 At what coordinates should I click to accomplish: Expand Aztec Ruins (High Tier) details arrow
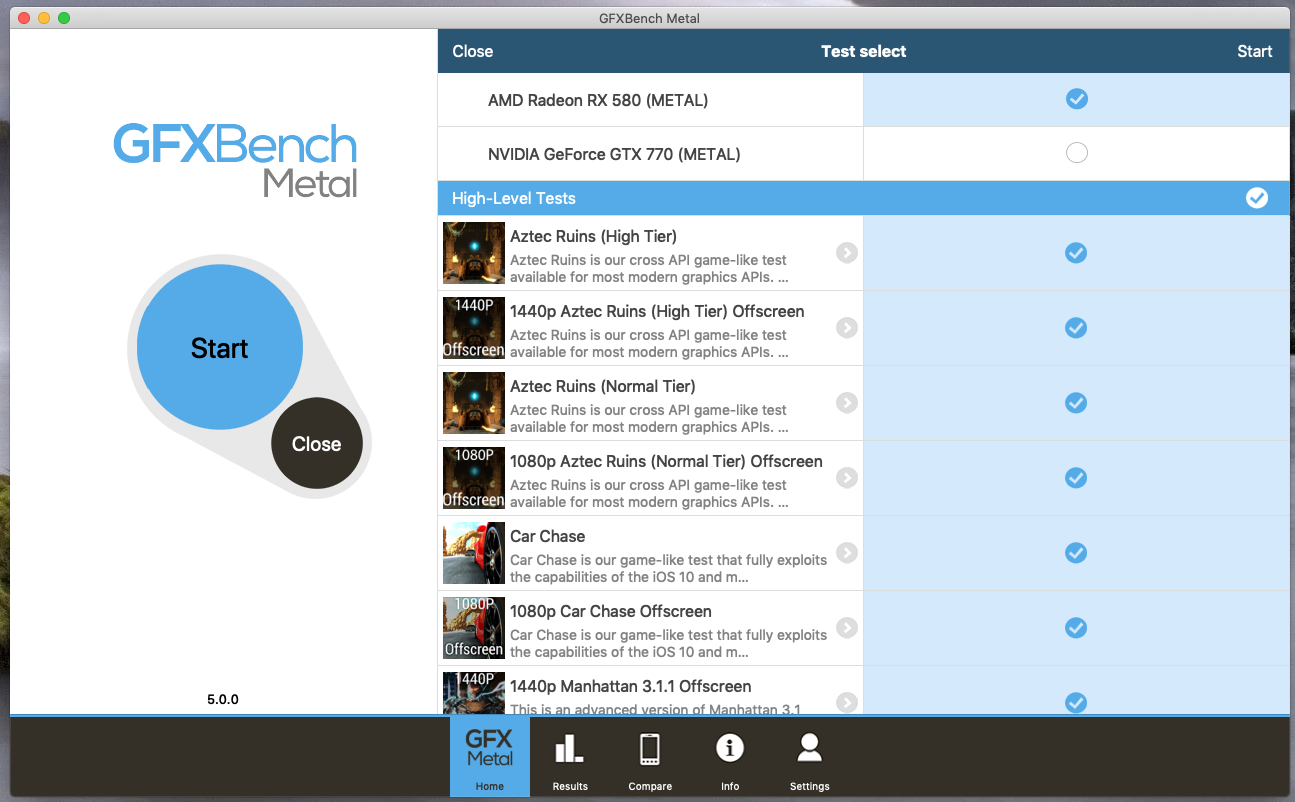(847, 253)
